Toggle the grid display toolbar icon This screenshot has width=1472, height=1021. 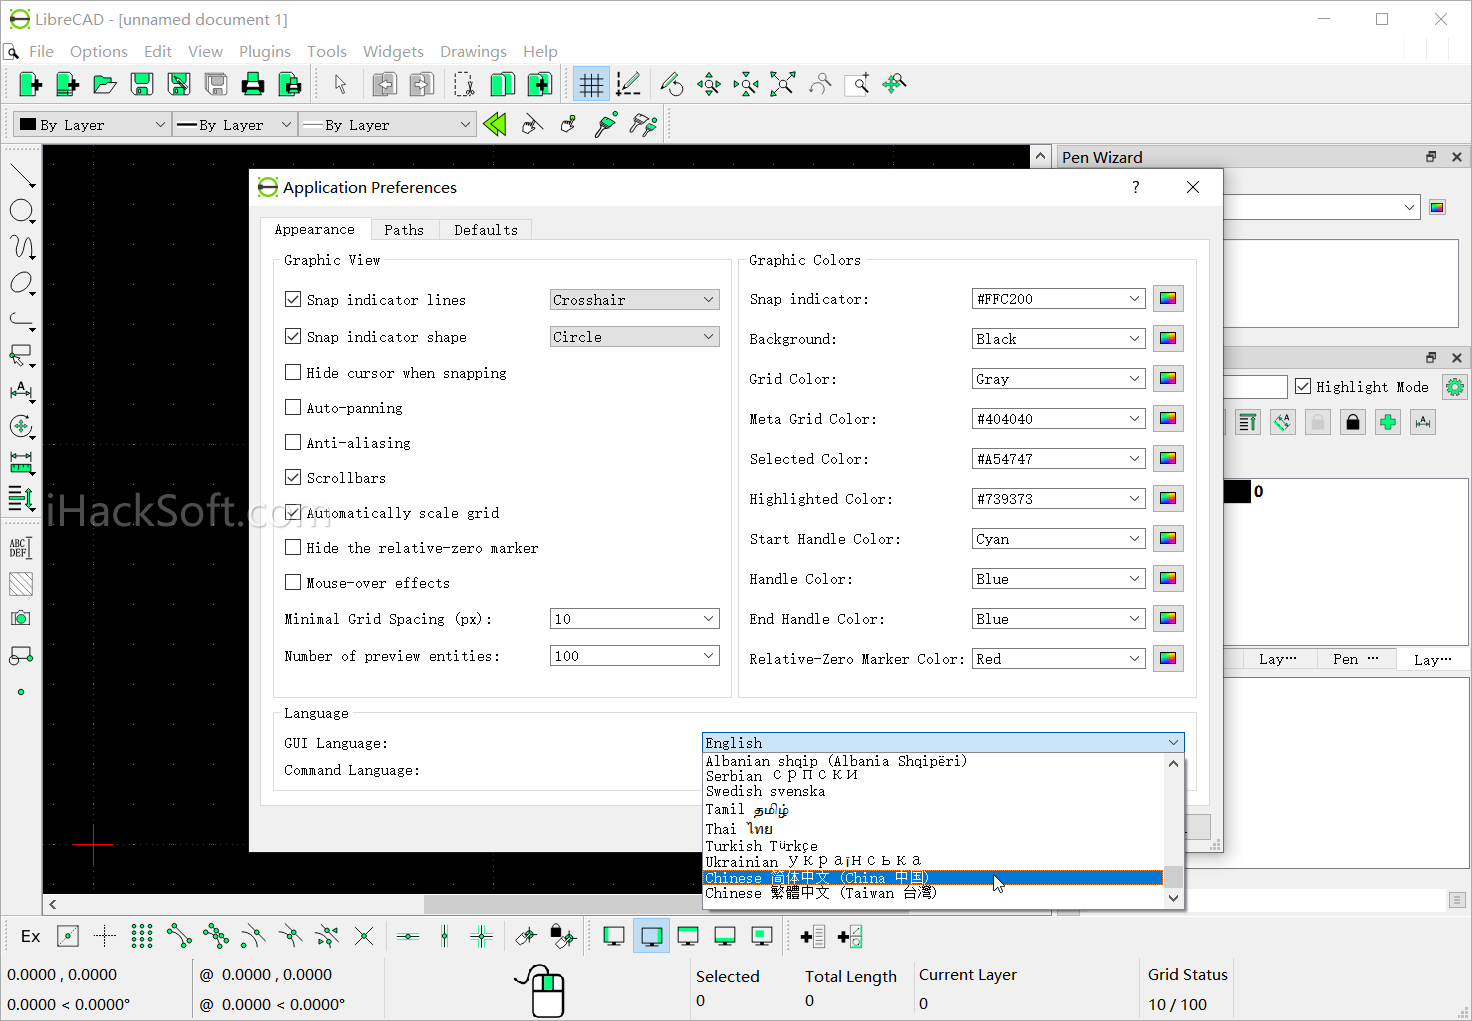pos(591,84)
